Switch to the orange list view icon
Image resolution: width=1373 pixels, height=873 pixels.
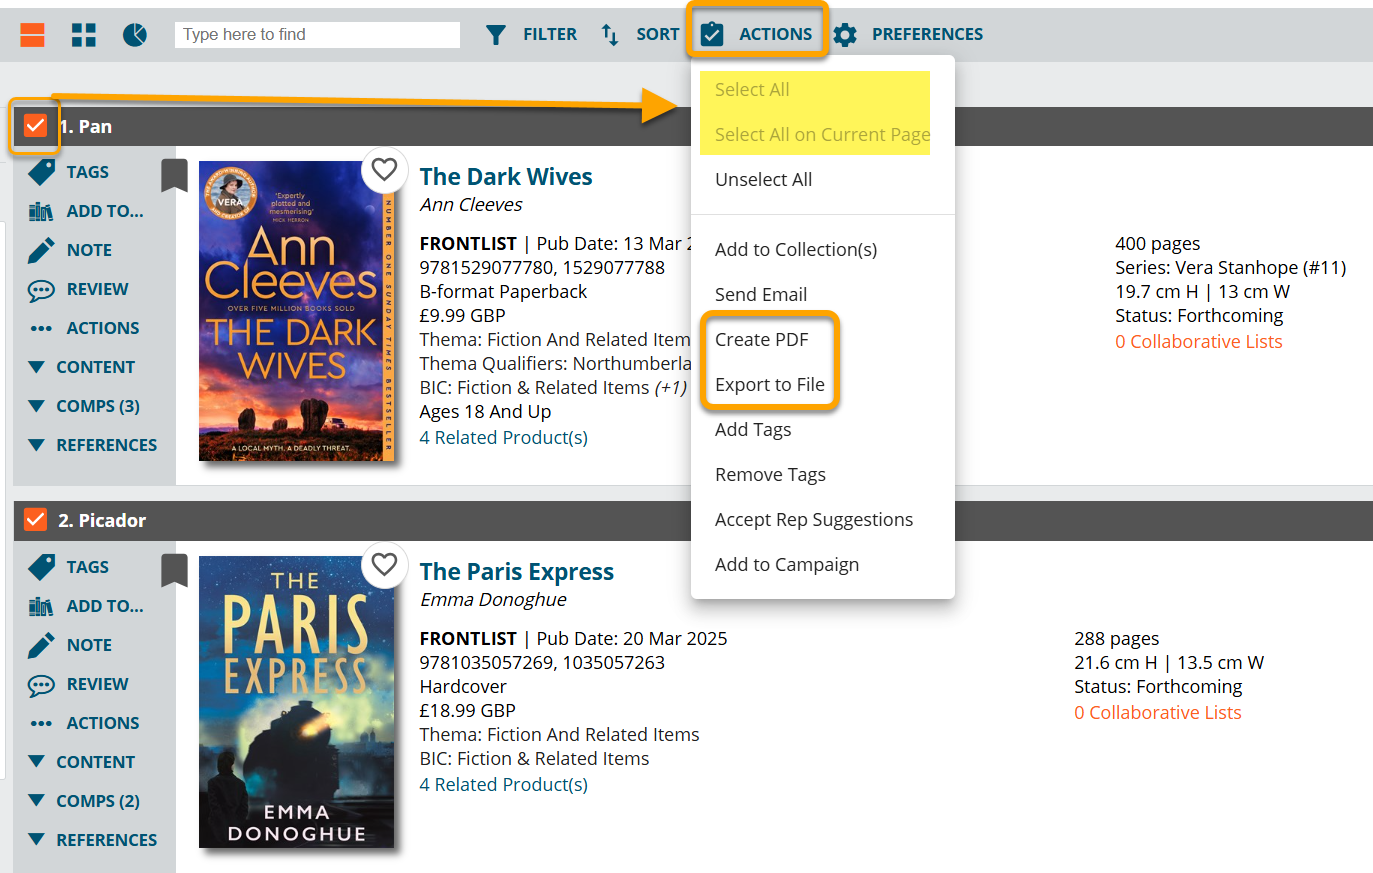tap(33, 35)
